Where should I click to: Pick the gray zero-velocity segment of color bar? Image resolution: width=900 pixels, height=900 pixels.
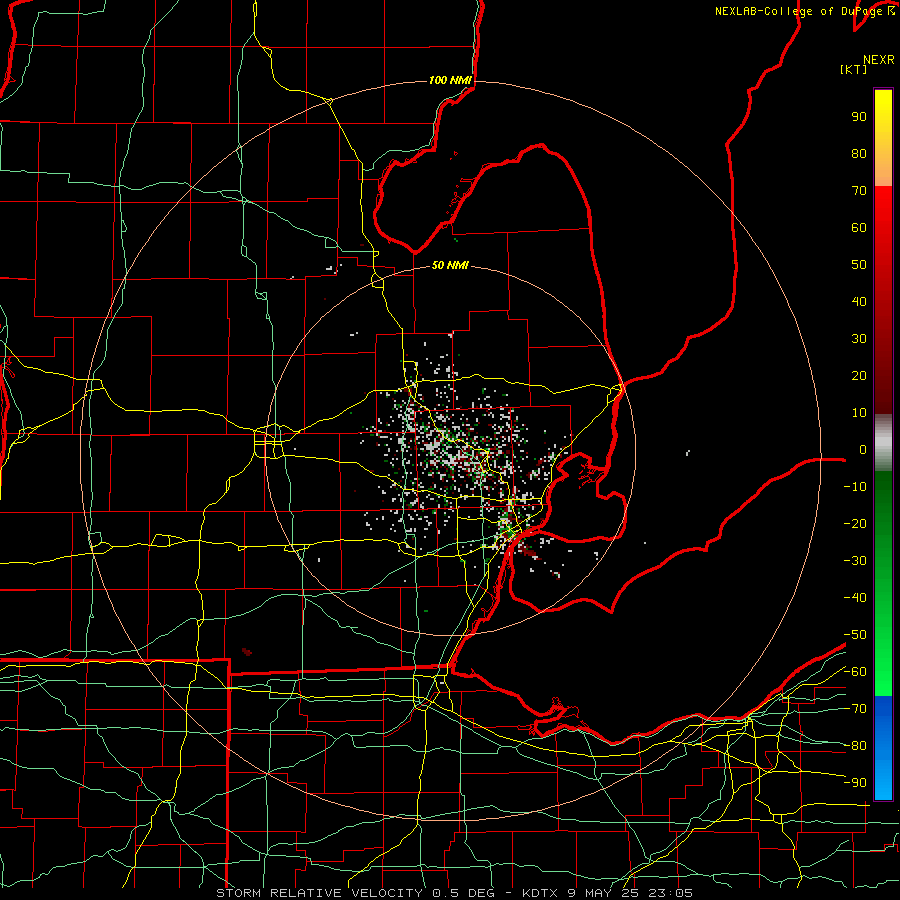[883, 443]
